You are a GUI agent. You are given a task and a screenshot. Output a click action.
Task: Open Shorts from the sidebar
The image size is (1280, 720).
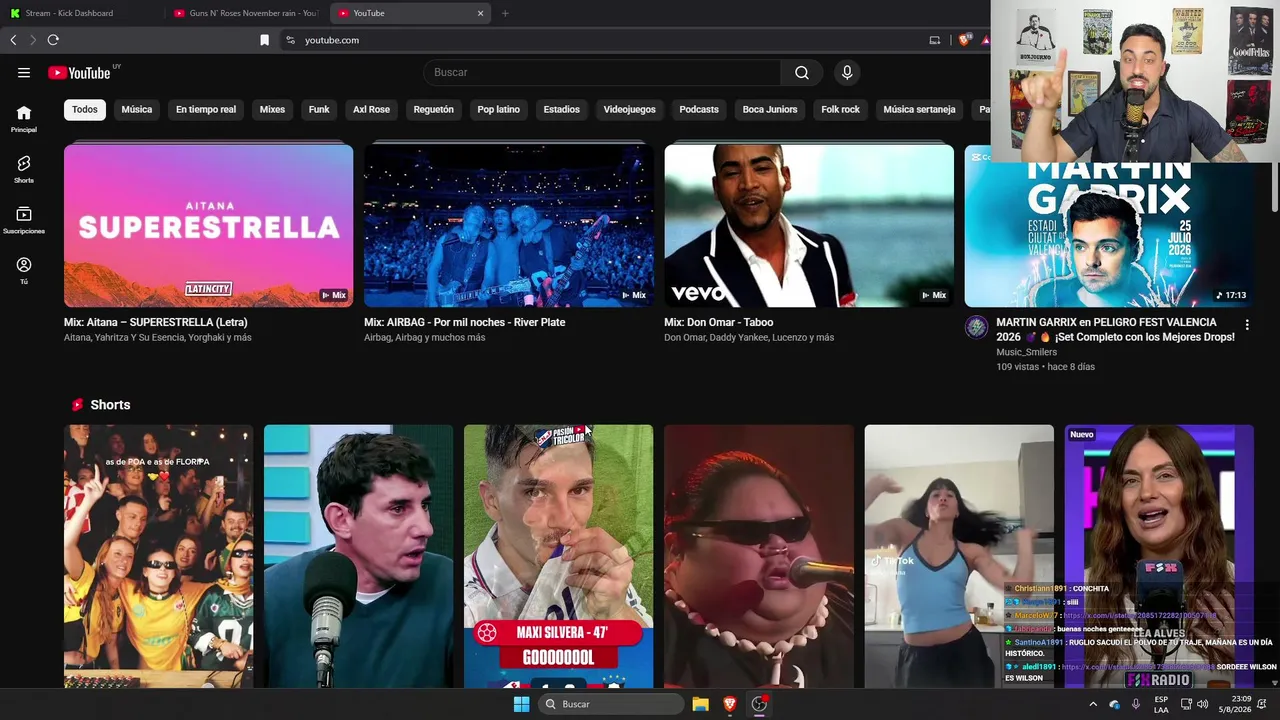tap(24, 169)
